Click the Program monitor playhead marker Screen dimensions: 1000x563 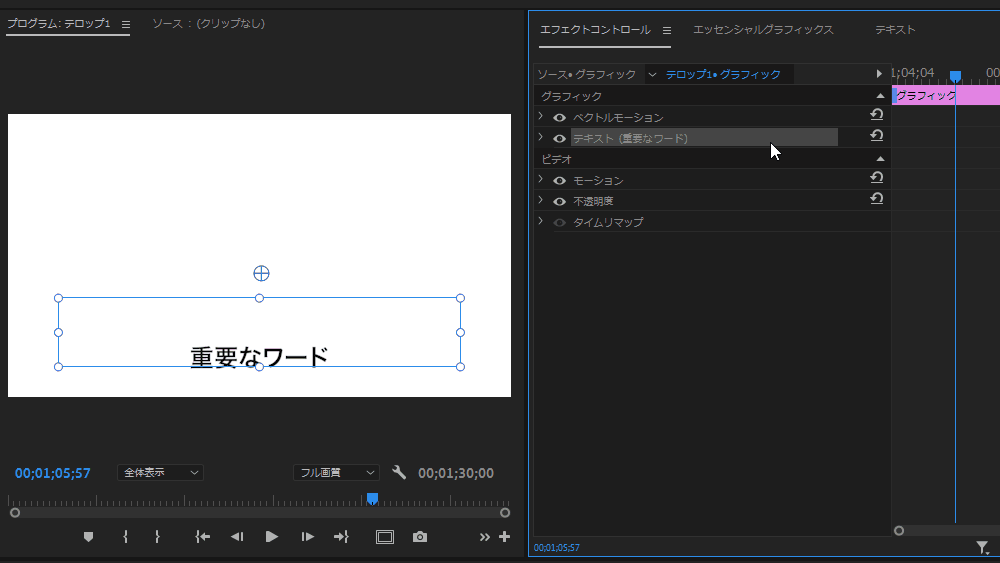point(372,498)
